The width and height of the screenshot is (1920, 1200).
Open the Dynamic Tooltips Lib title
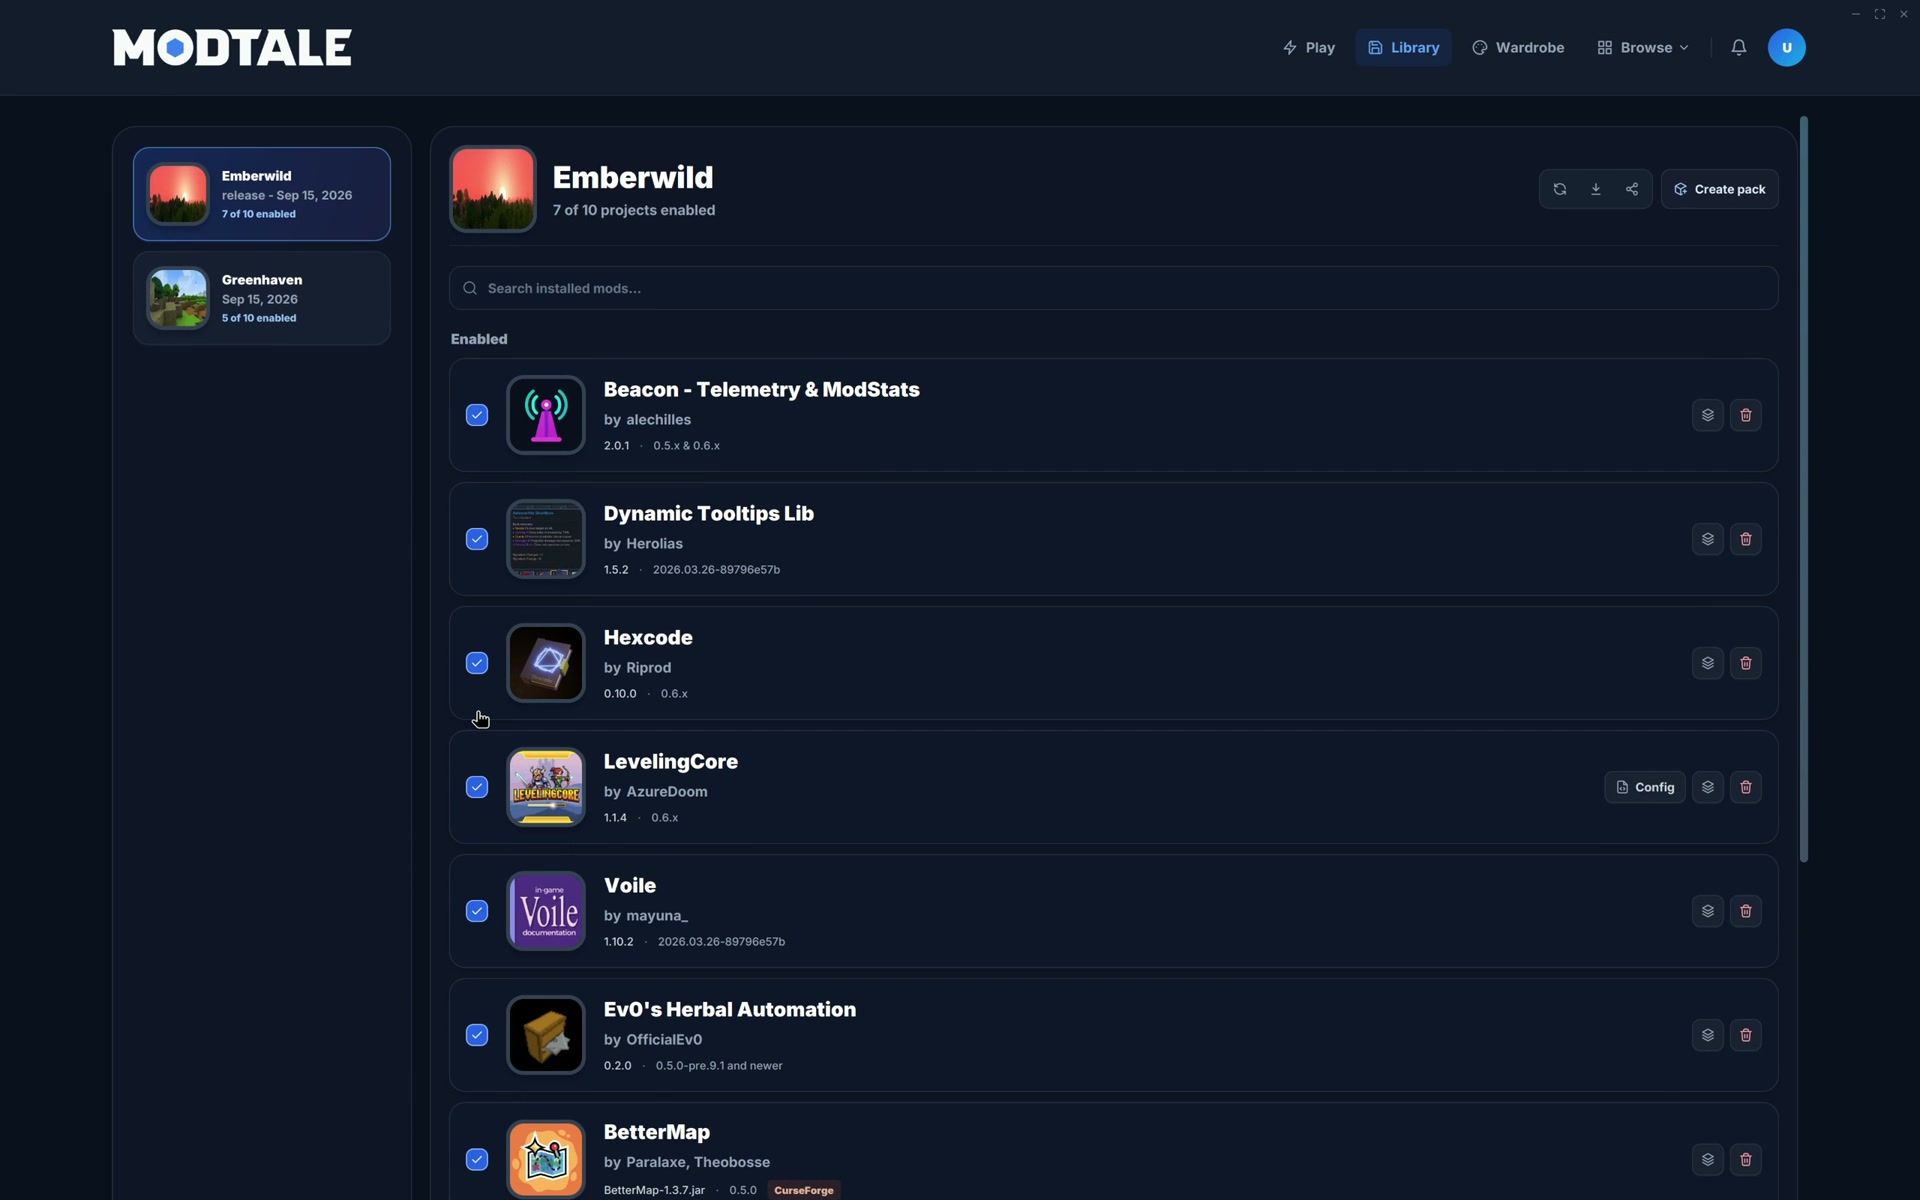[709, 514]
